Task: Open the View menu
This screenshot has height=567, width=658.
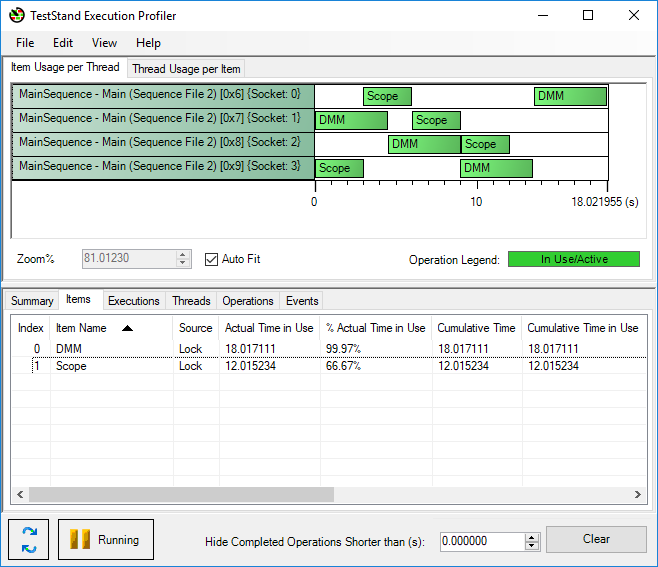Action: coord(104,43)
